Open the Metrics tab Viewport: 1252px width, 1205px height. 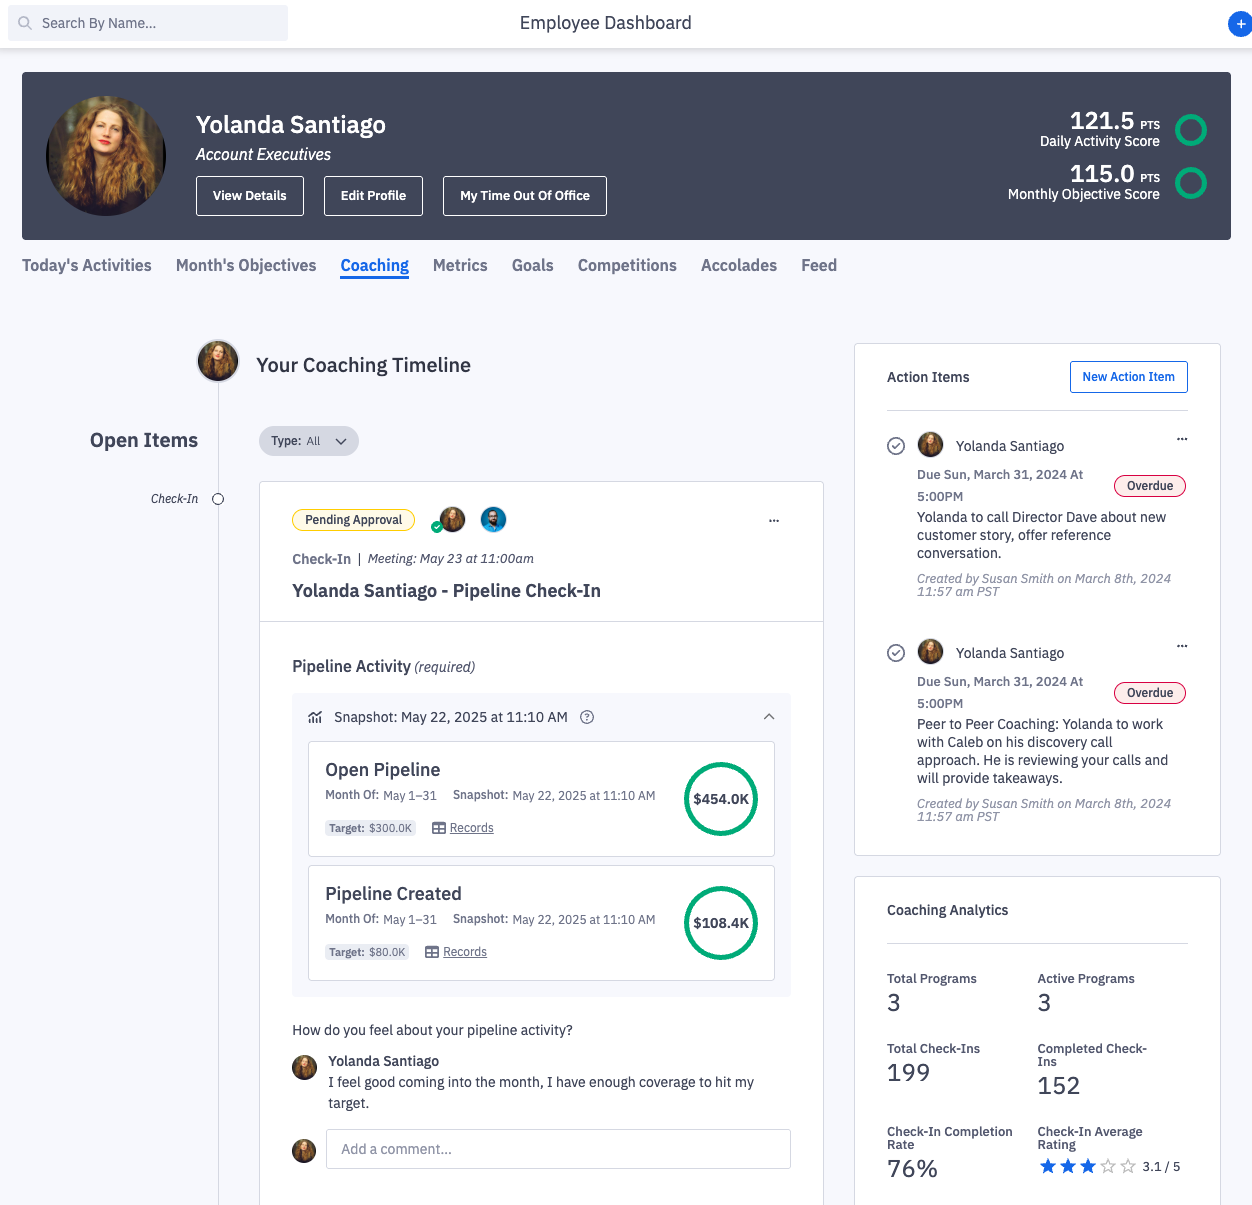click(460, 265)
